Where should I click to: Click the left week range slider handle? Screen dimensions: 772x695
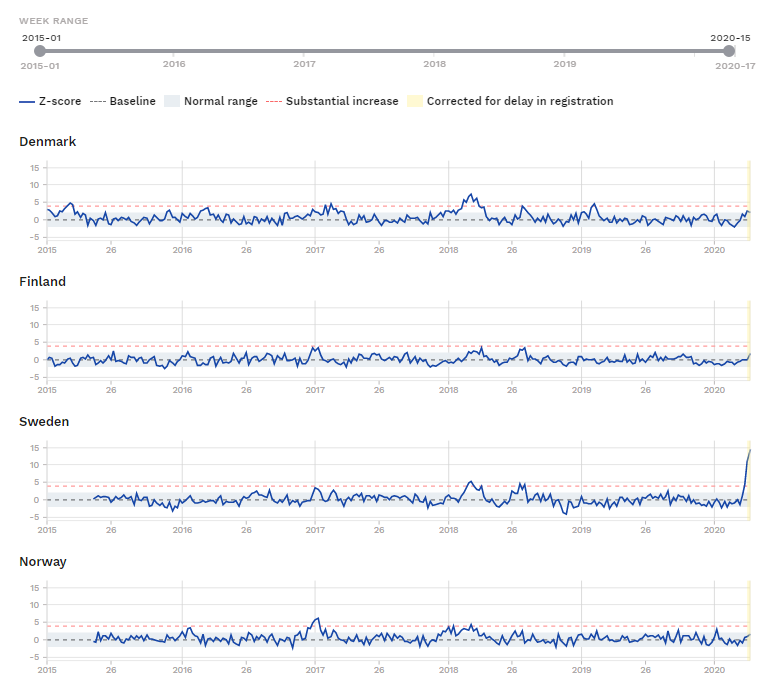[x=40, y=51]
